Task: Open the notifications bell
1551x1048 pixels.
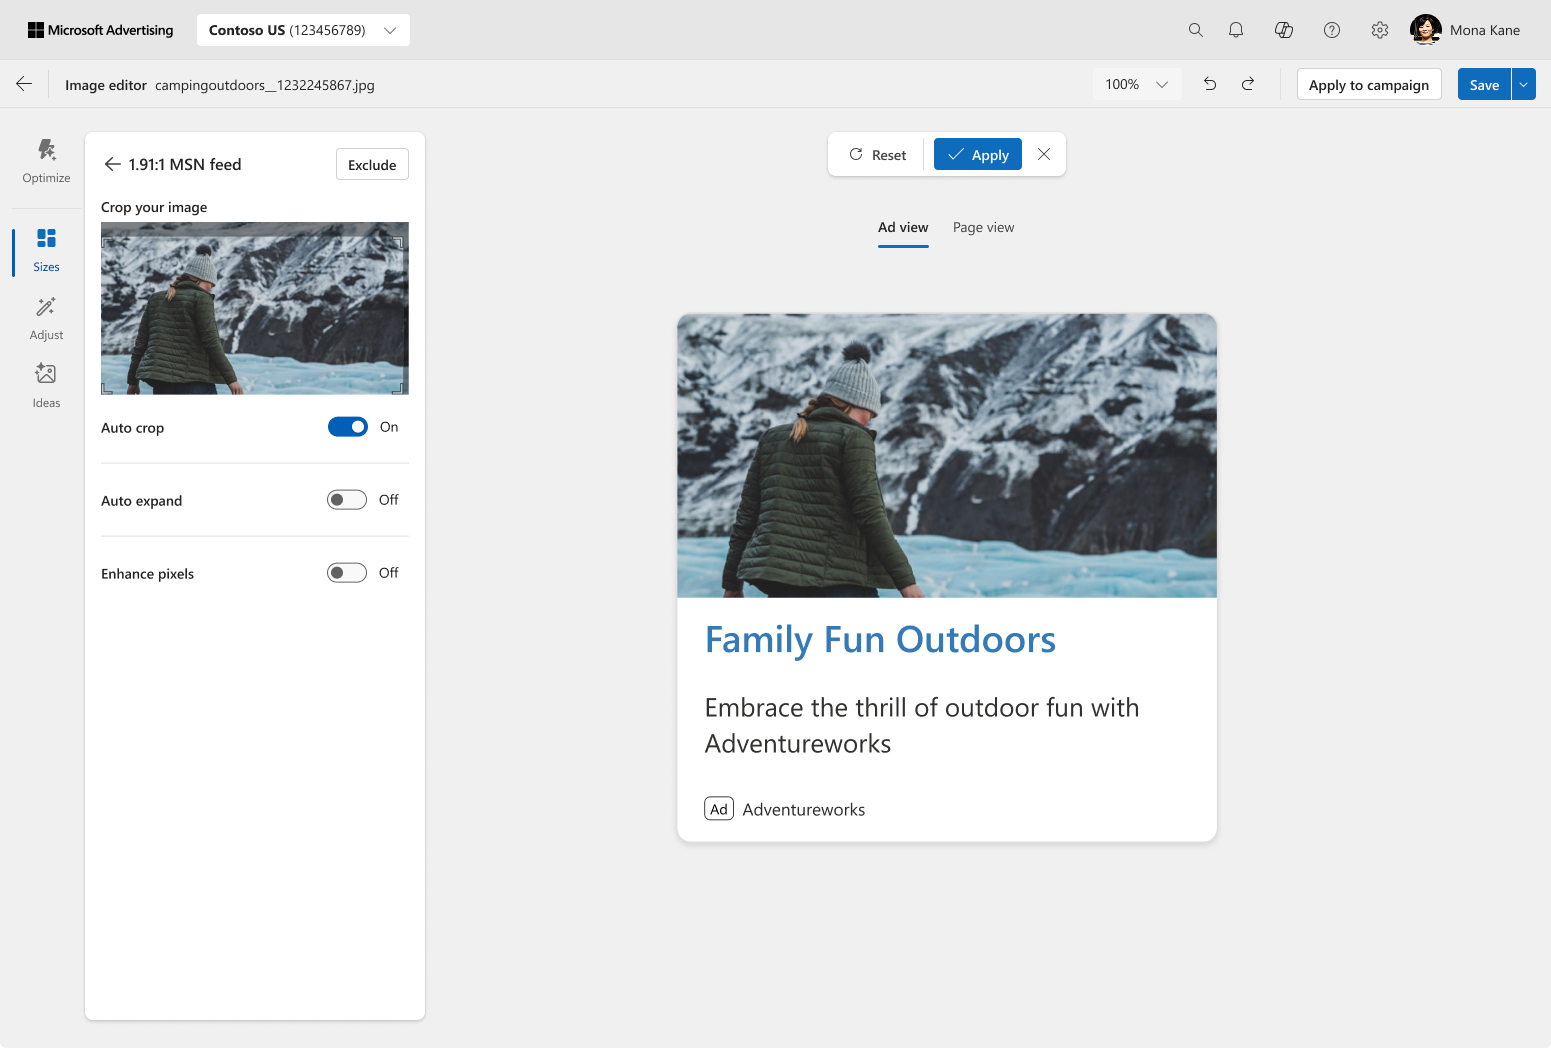Action: click(1236, 30)
